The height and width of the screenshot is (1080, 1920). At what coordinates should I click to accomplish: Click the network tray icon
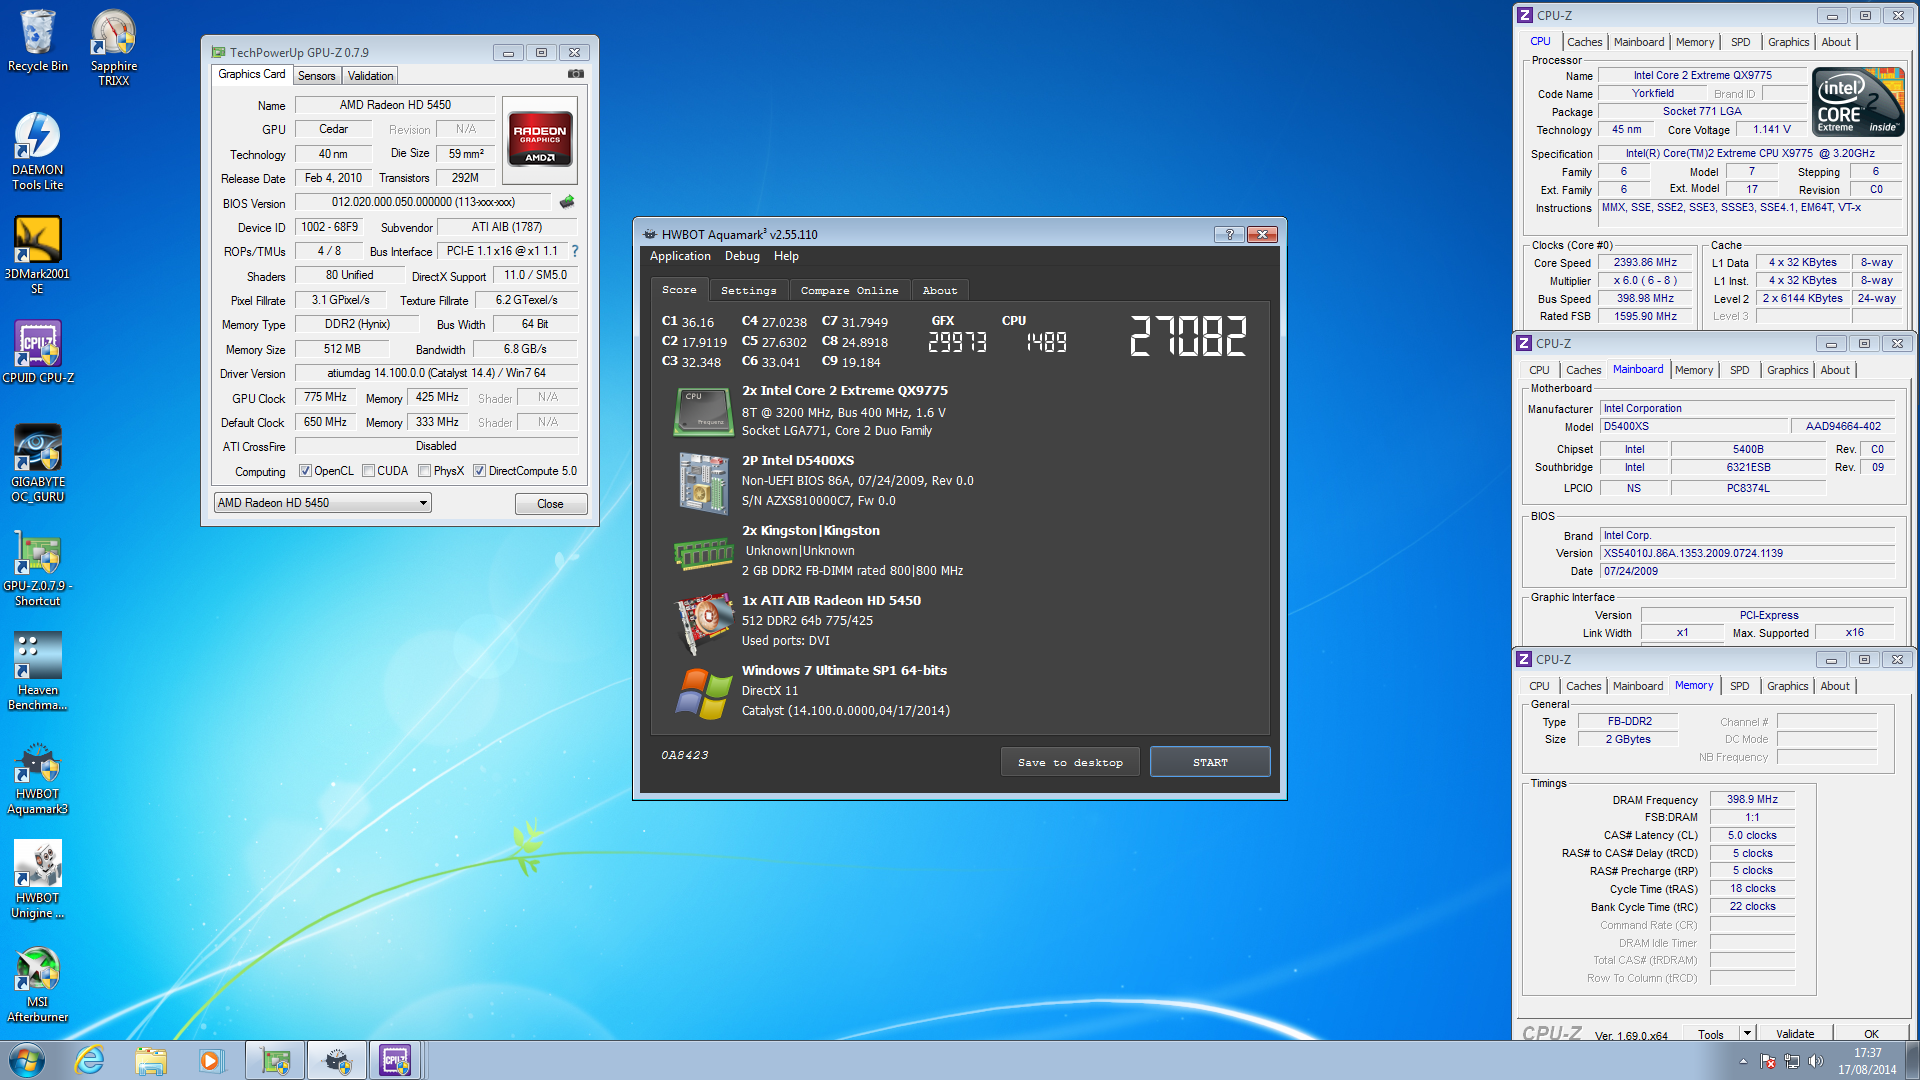[x=1791, y=1061]
